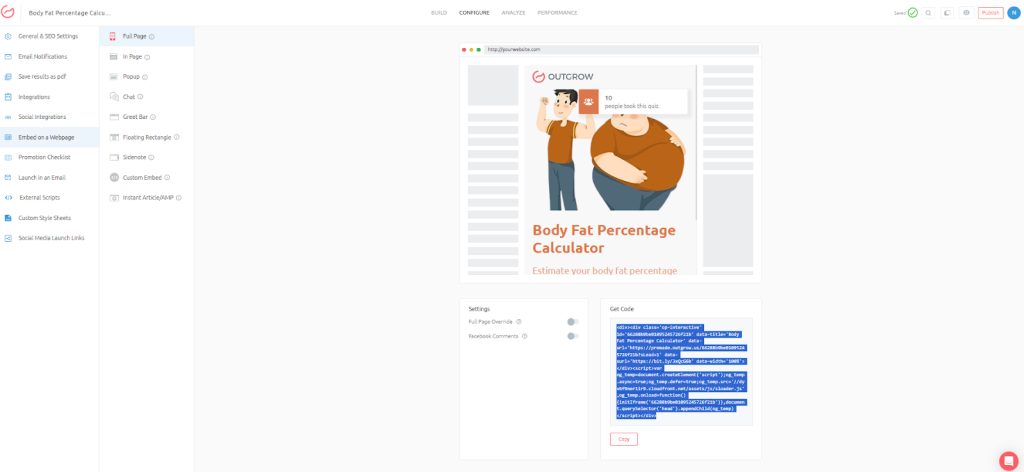
Task: Click the user avatar icon labeled N
Action: [1013, 12]
